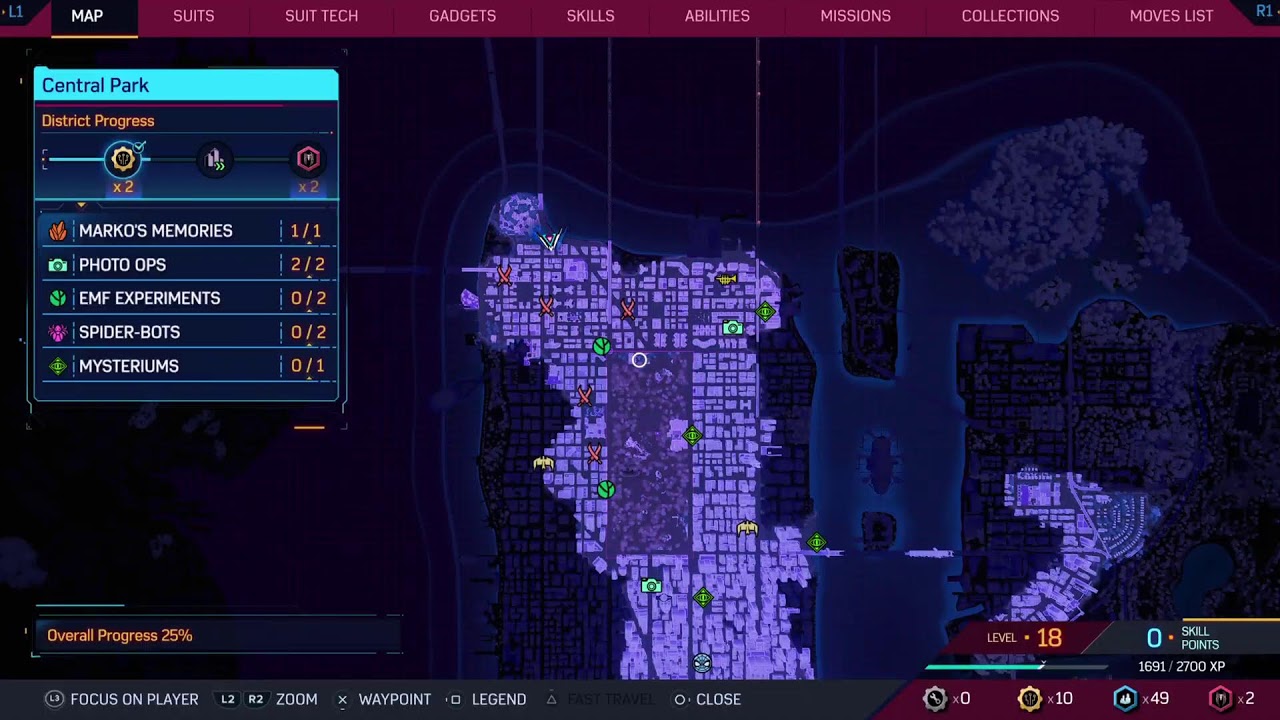1280x720 pixels.
Task: Open the MISSIONS tab
Action: 855,16
